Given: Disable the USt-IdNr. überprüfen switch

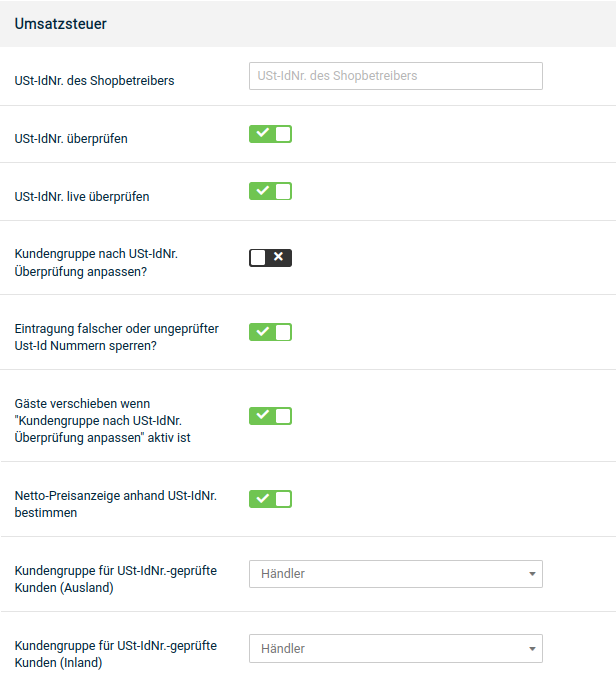Looking at the screenshot, I should pos(270,134).
